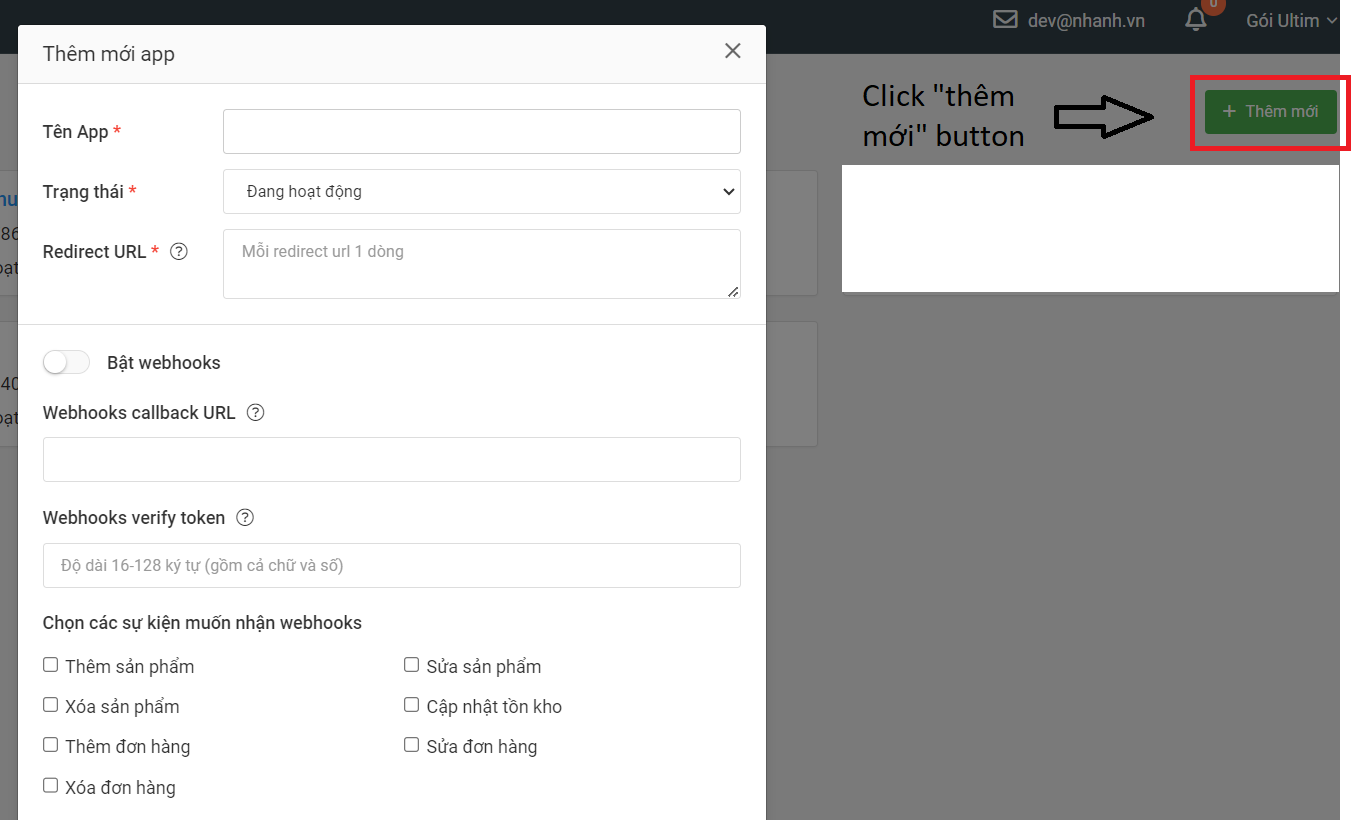The width and height of the screenshot is (1356, 820).
Task: Click help icon beside Webhooks callback URL
Action: click(x=255, y=413)
